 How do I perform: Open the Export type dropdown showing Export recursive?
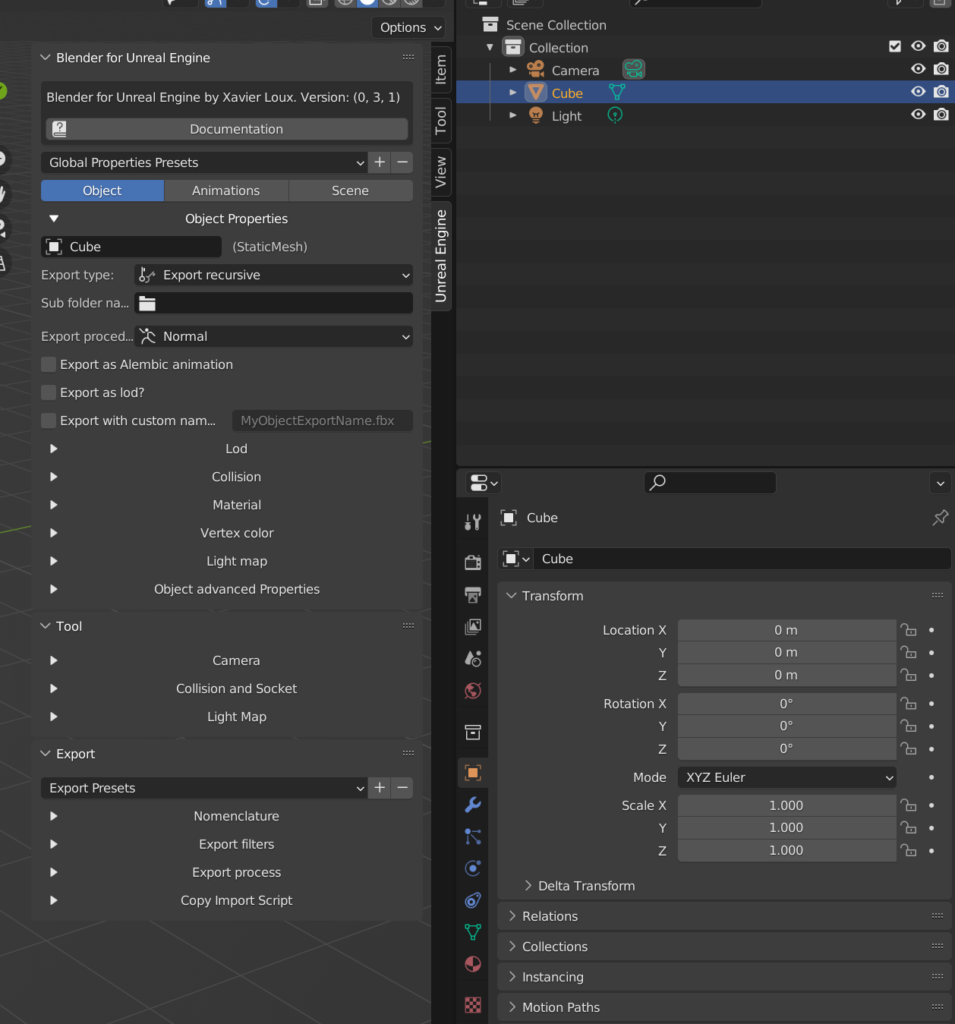[x=274, y=275]
